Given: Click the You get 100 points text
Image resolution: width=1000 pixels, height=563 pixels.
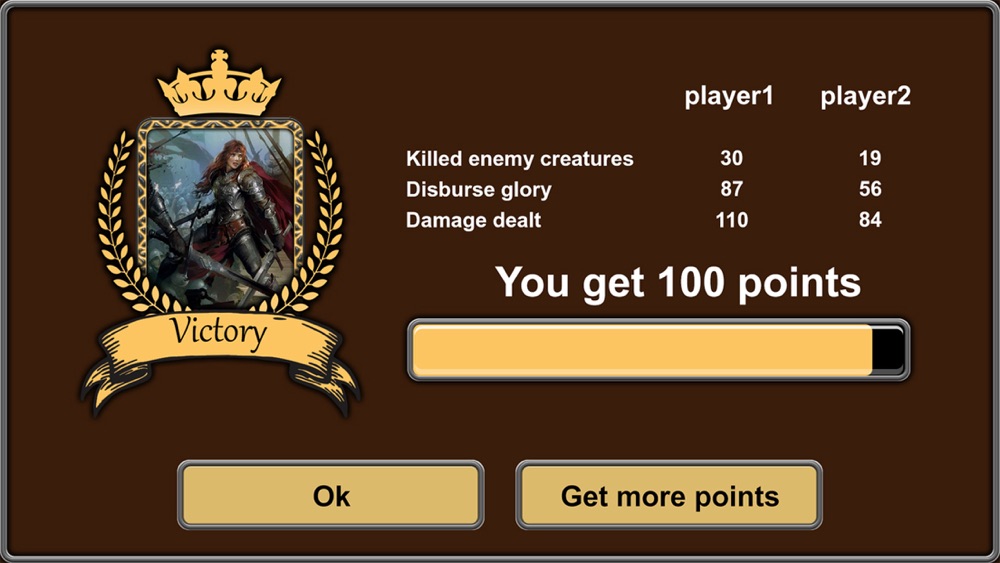Looking at the screenshot, I should [678, 282].
